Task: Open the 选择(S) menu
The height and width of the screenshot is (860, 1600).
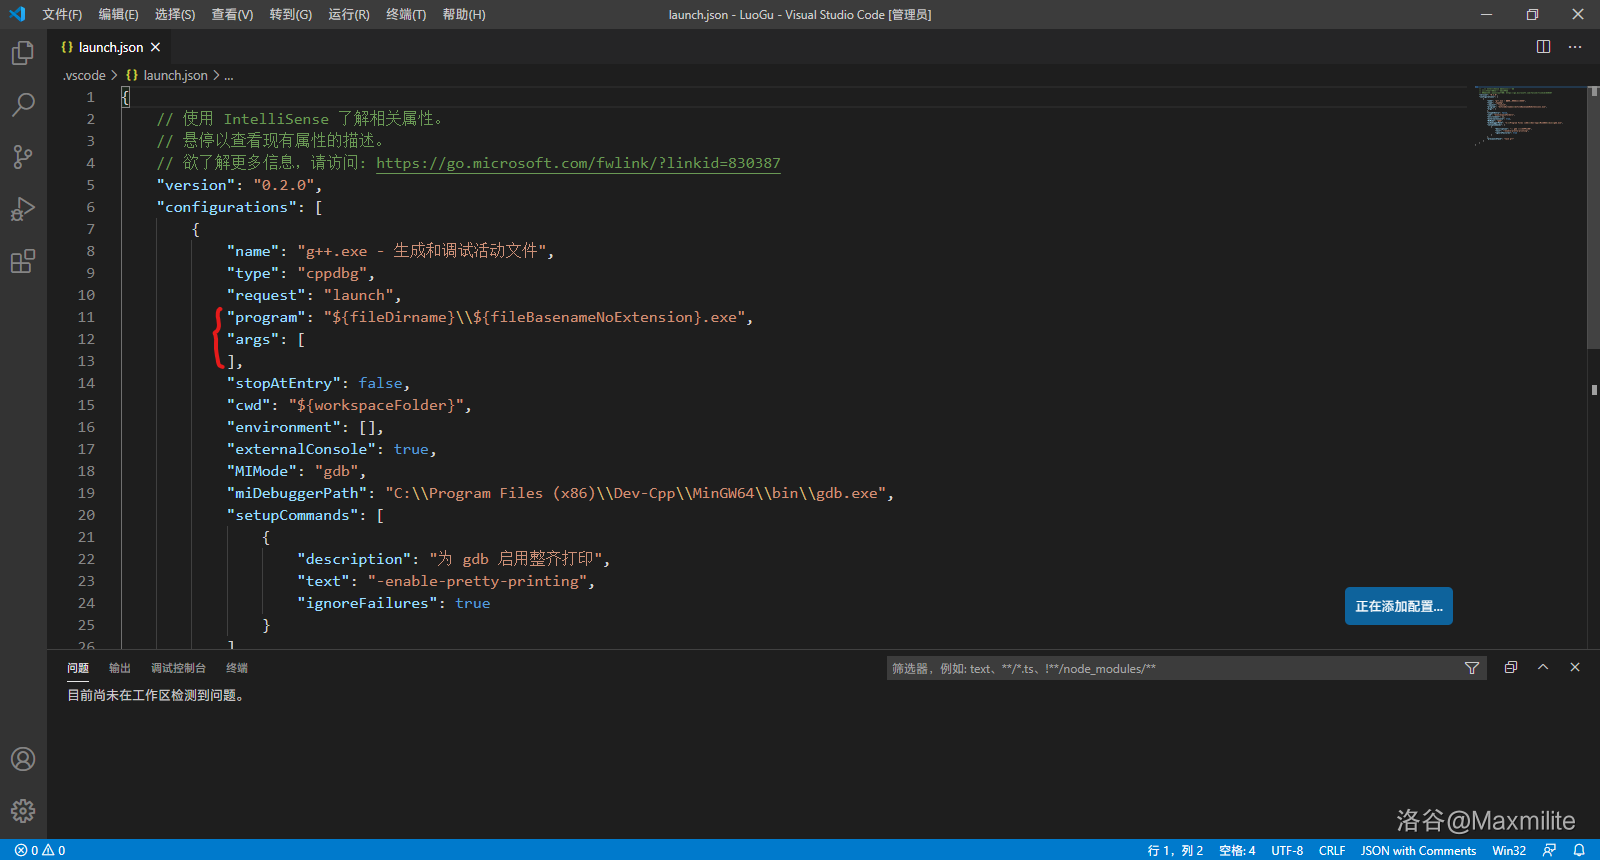Action: pos(175,14)
